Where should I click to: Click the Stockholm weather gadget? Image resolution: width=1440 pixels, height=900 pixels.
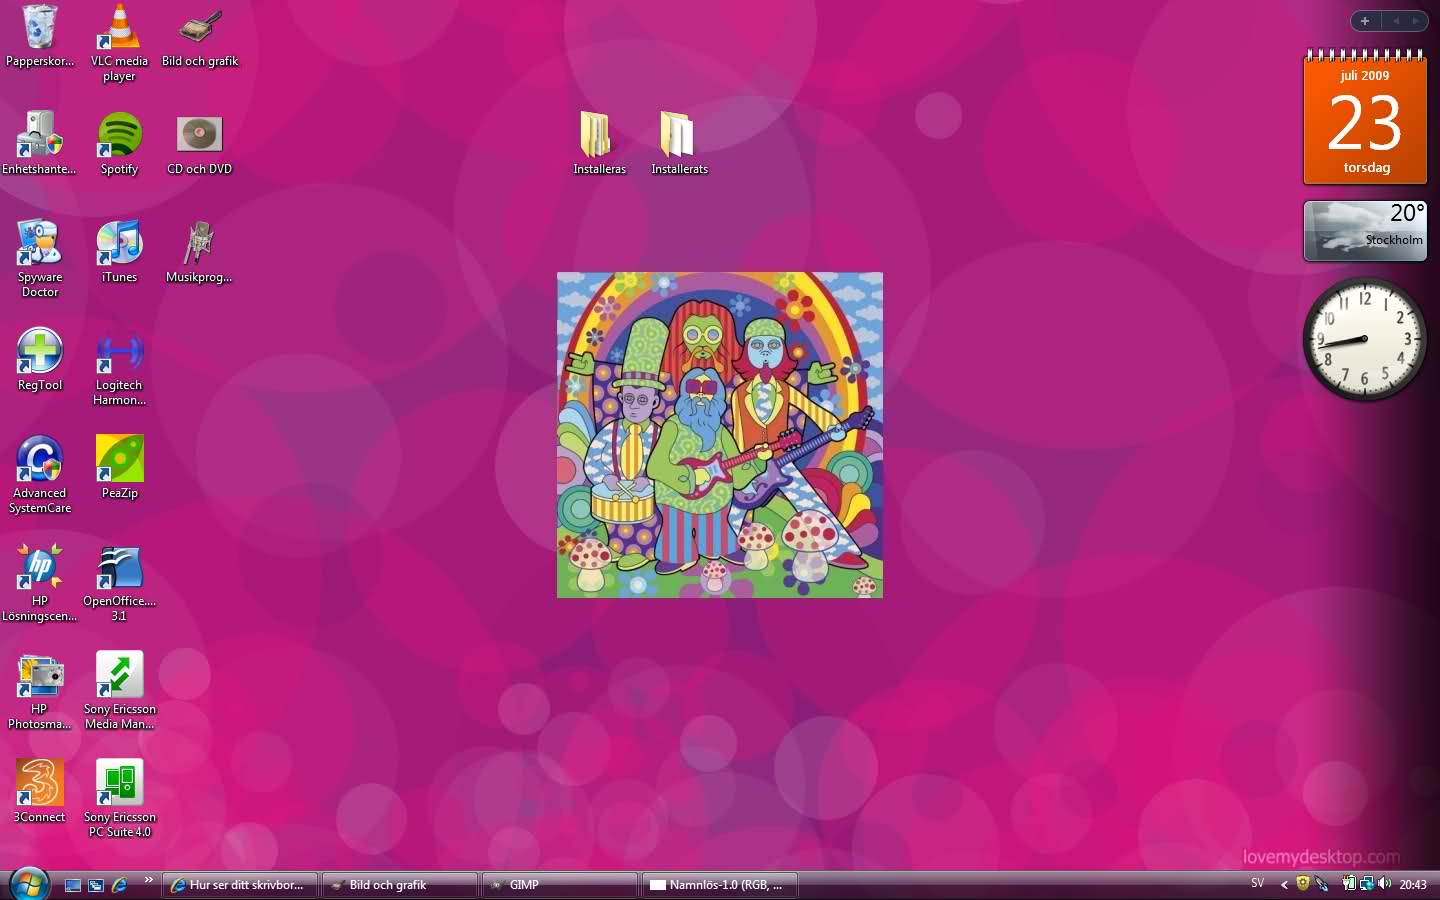[1365, 231]
